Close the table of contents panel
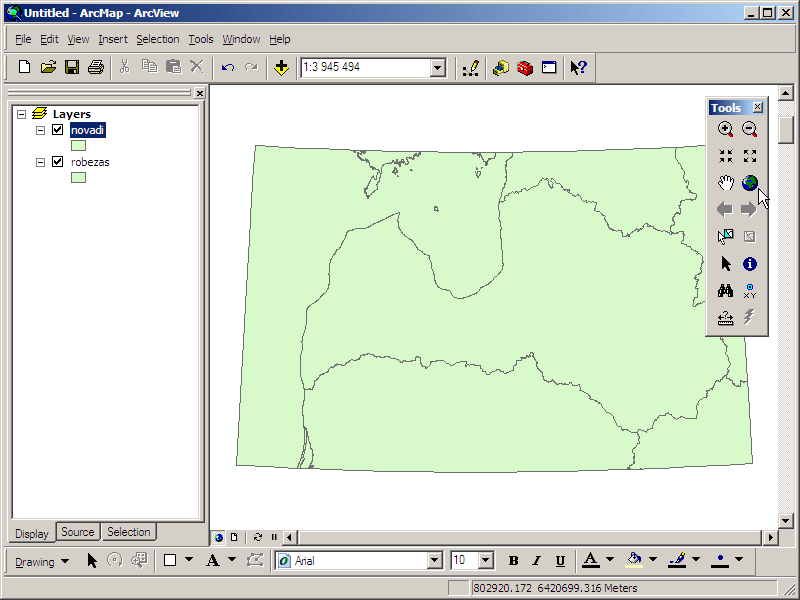 199,93
